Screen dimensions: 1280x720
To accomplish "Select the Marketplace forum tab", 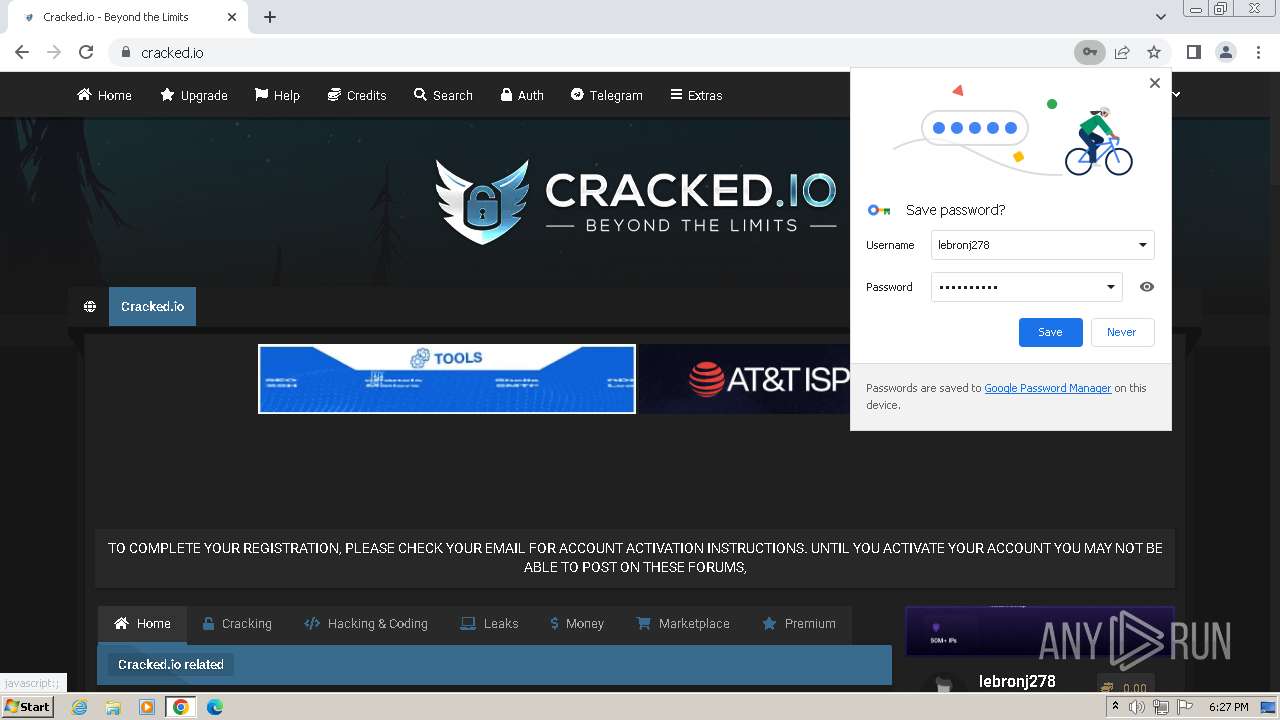I will 683,623.
